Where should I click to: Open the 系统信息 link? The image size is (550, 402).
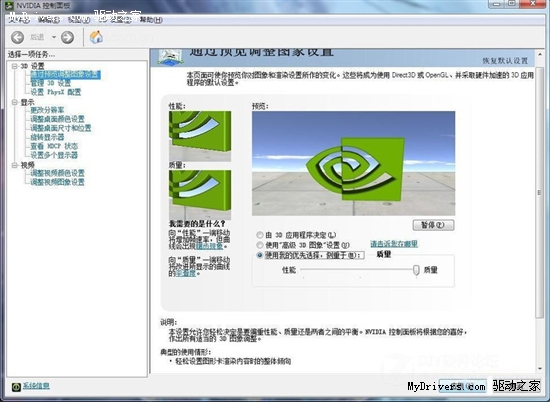click(36, 386)
